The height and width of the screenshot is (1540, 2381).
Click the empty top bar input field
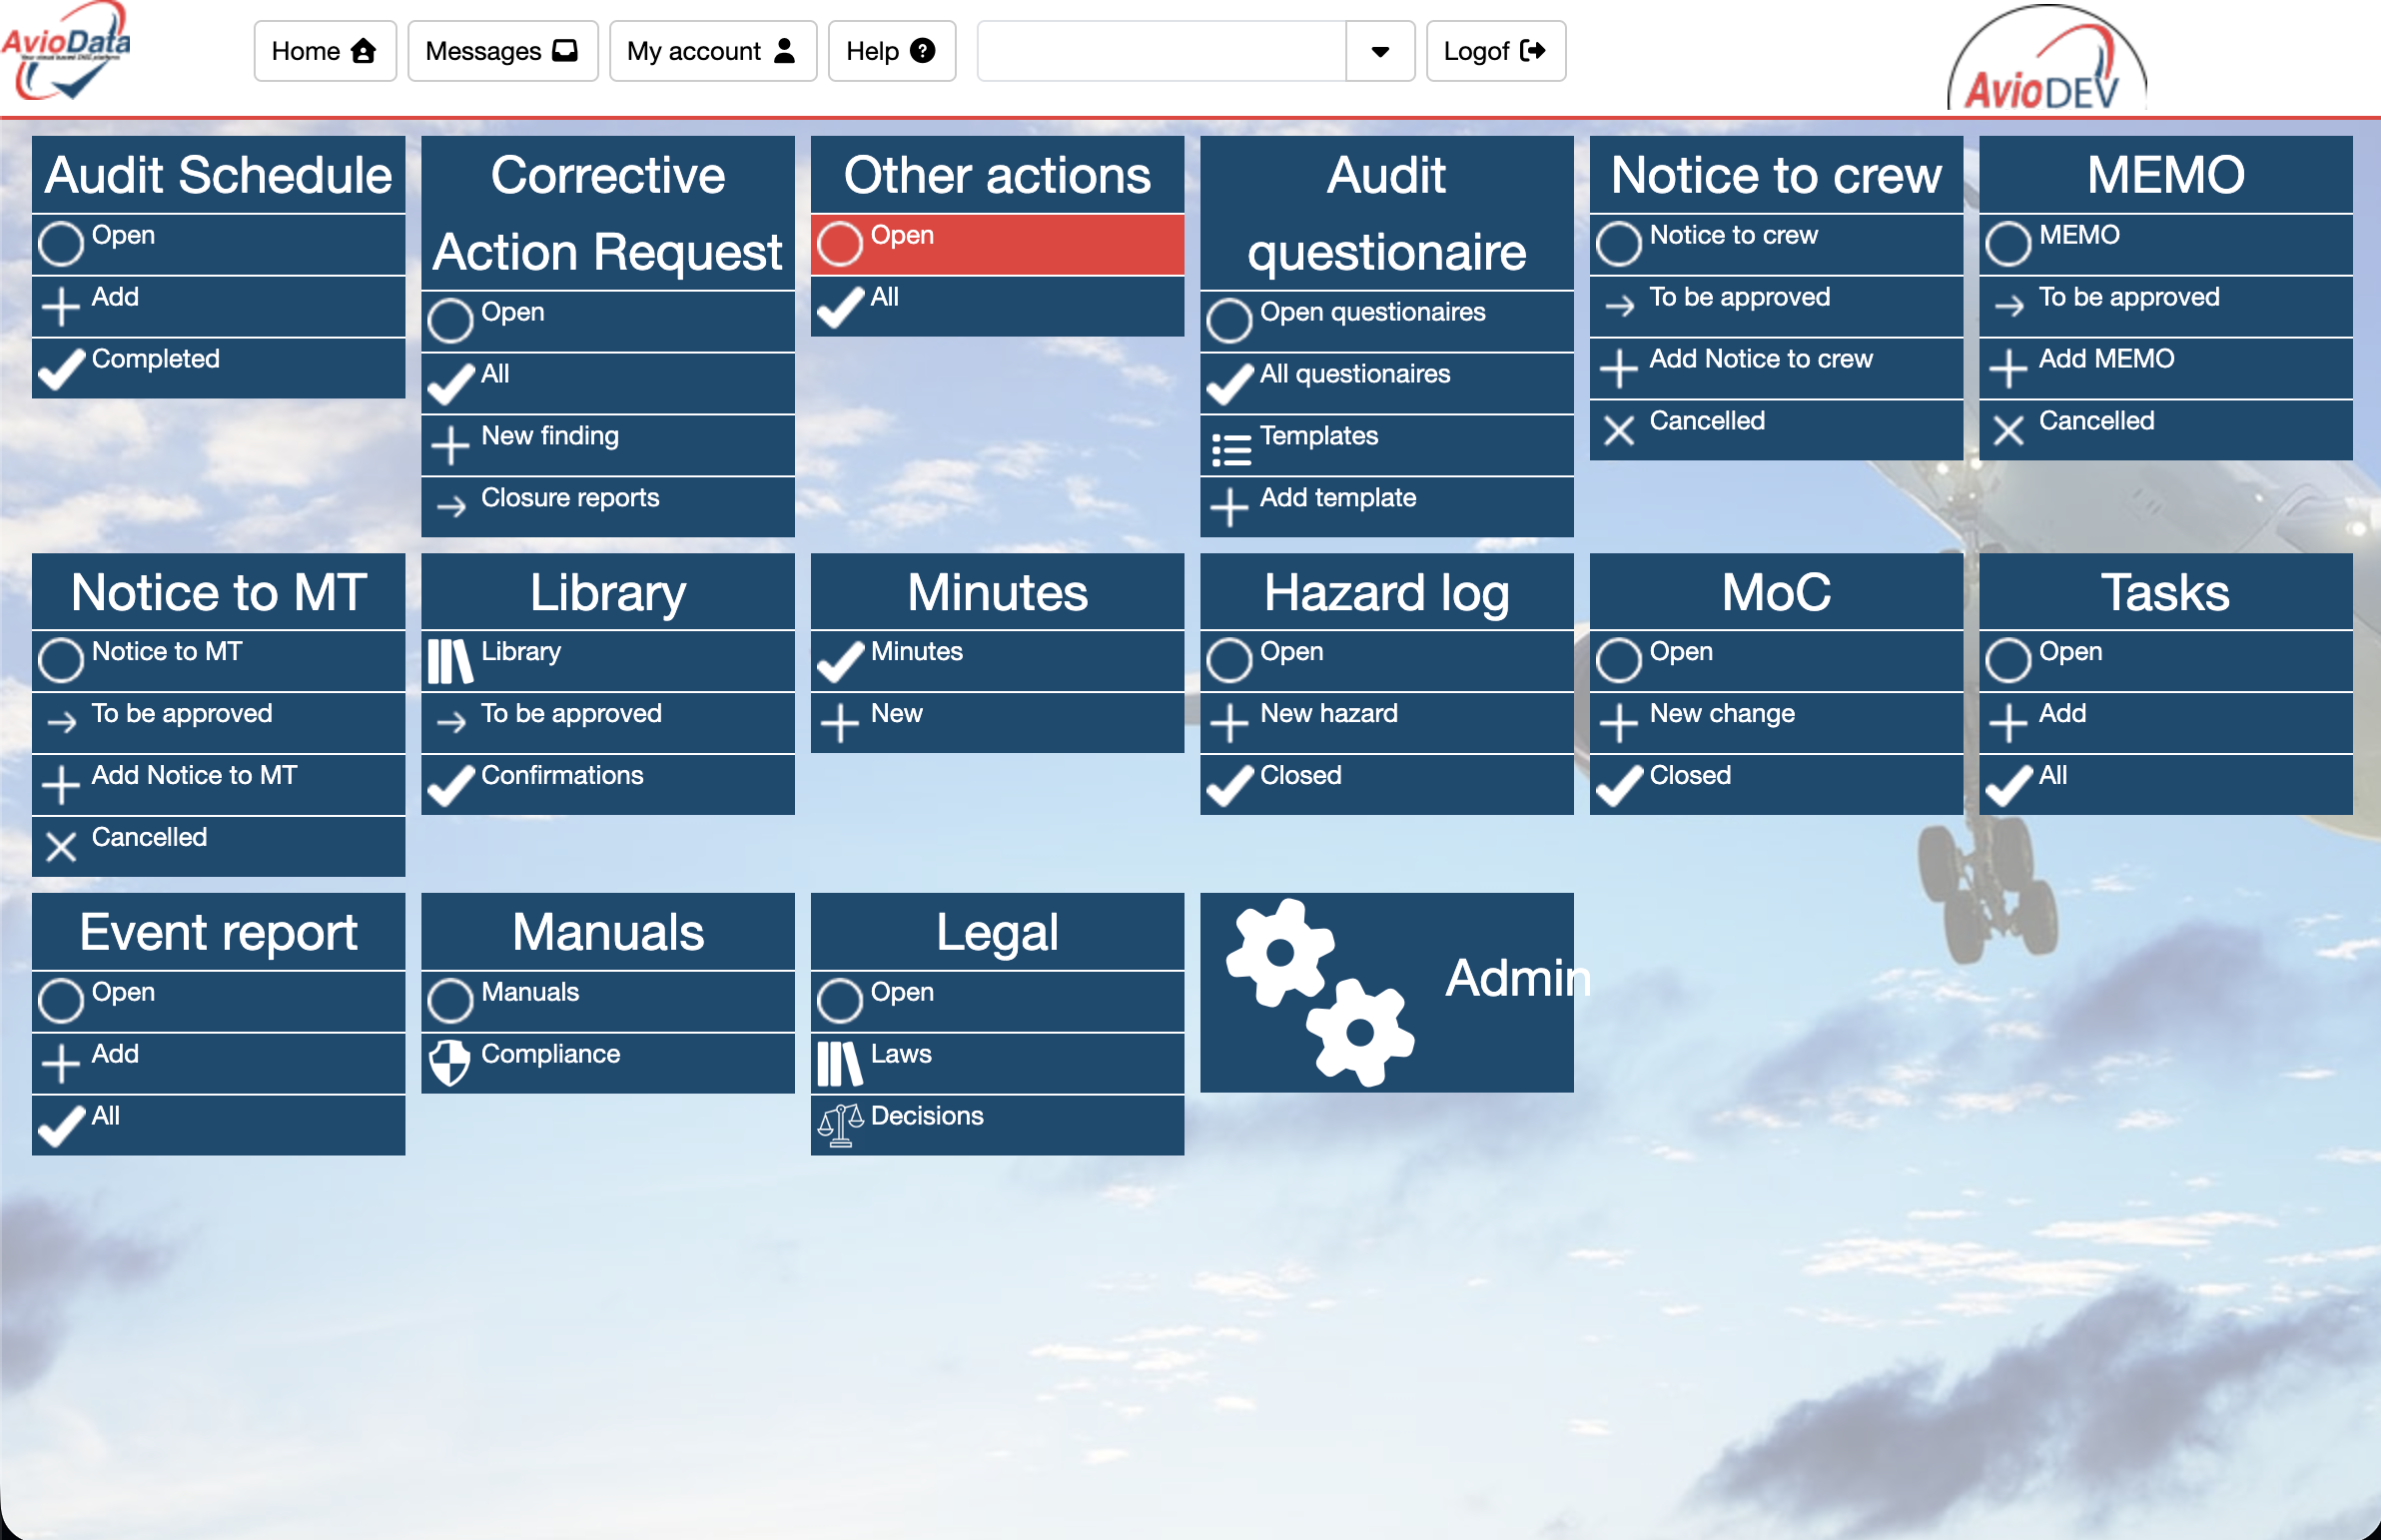tap(1160, 51)
